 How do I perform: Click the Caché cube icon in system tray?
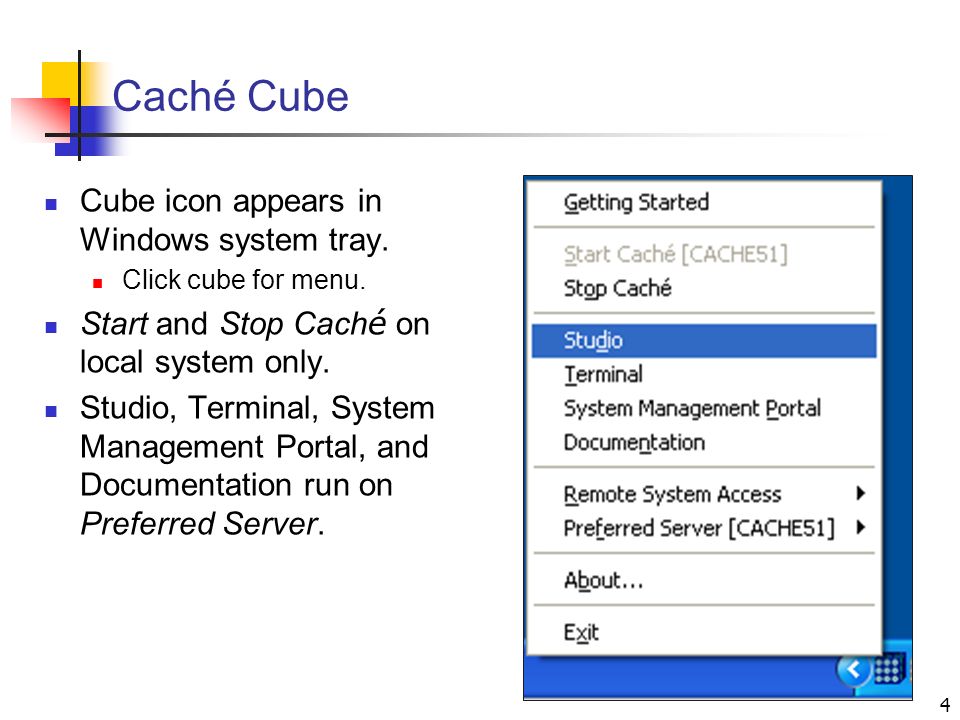(889, 669)
